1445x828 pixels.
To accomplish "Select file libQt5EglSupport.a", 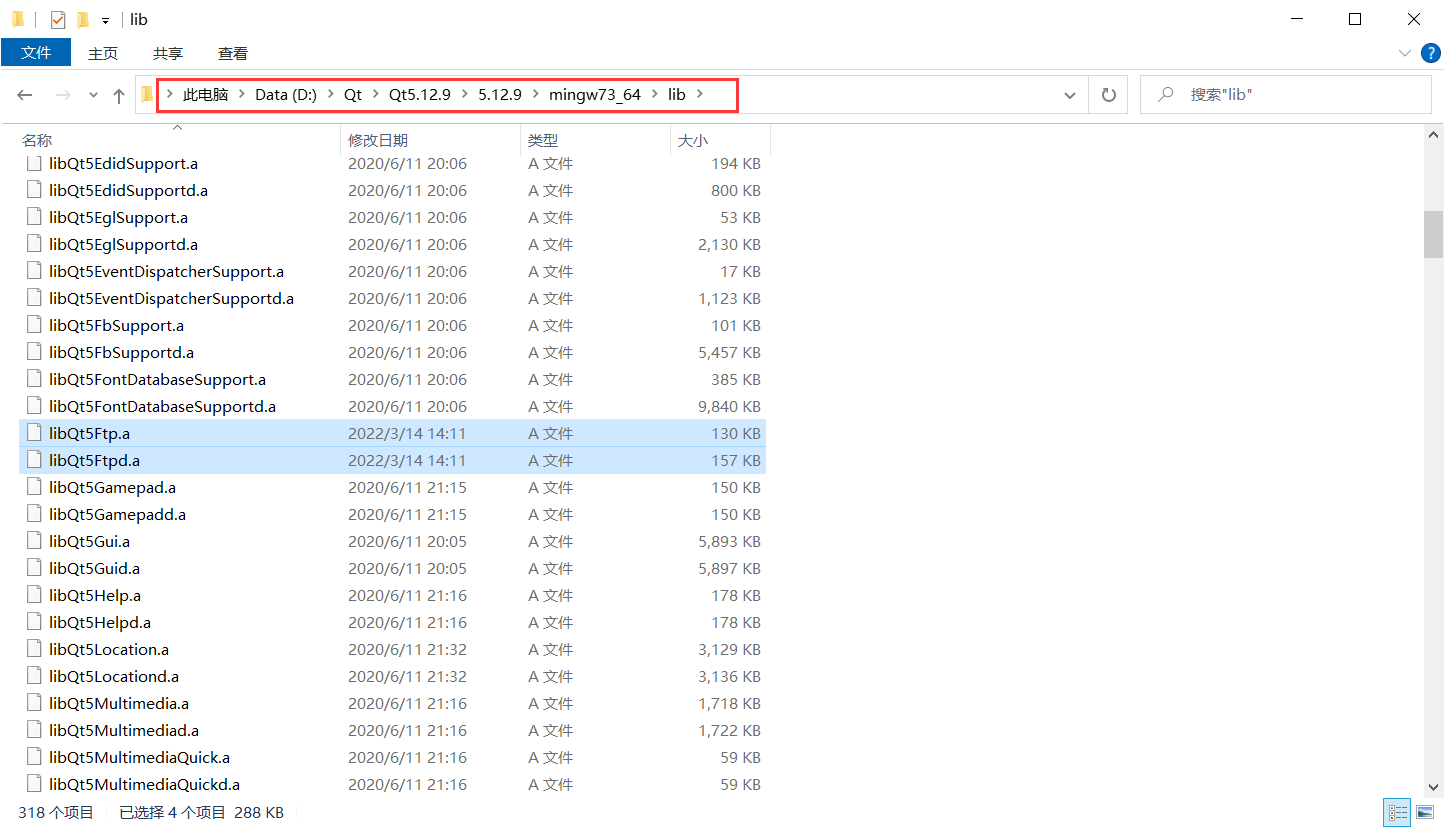I will tap(392, 217).
